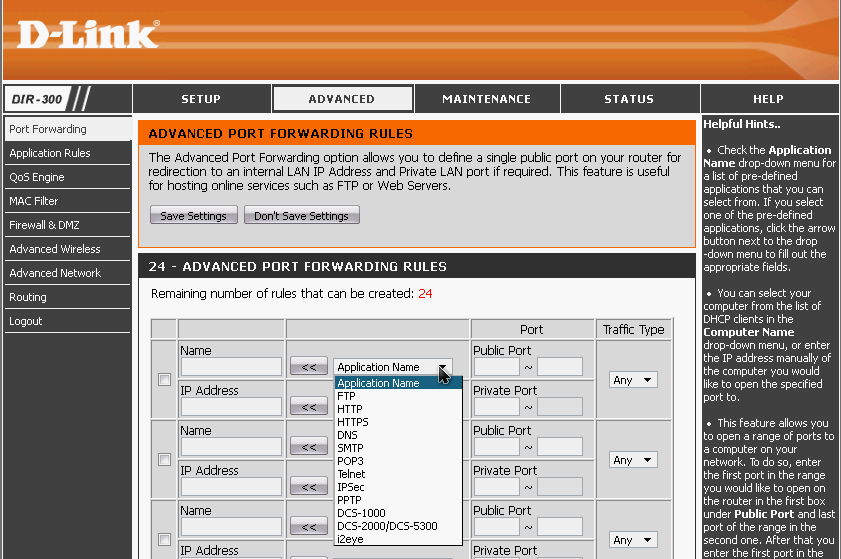
Task: Expand the second rule's Traffic Type dropdown
Action: tap(633, 460)
